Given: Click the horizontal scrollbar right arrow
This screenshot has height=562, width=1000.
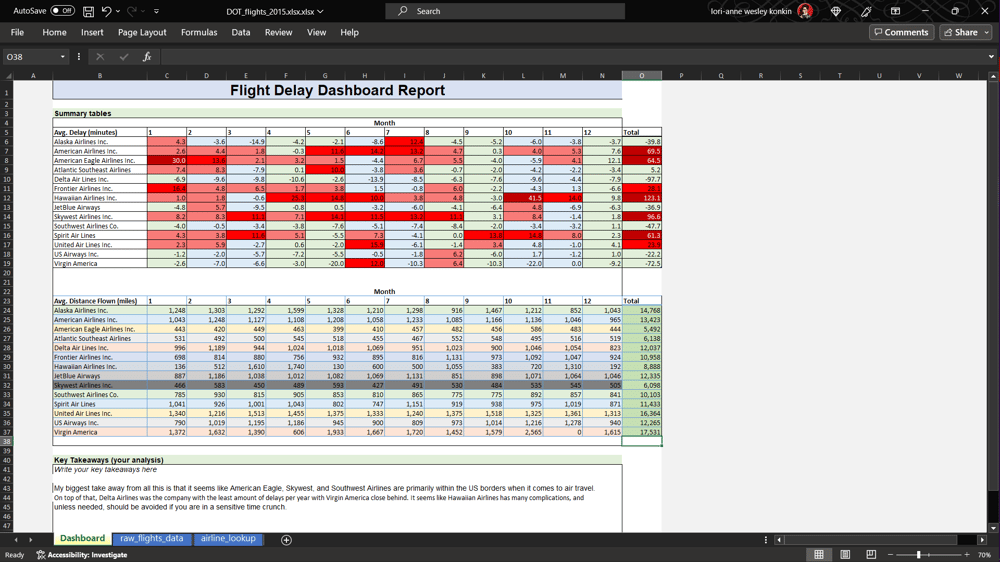Looking at the screenshot, I should click(x=982, y=540).
